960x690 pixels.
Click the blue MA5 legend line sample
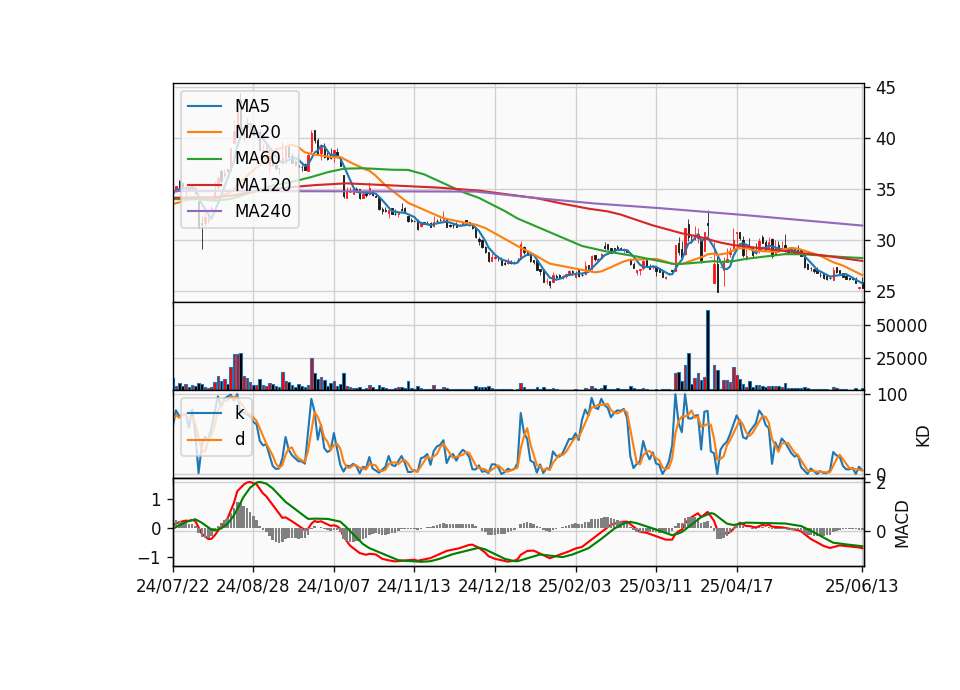204,107
